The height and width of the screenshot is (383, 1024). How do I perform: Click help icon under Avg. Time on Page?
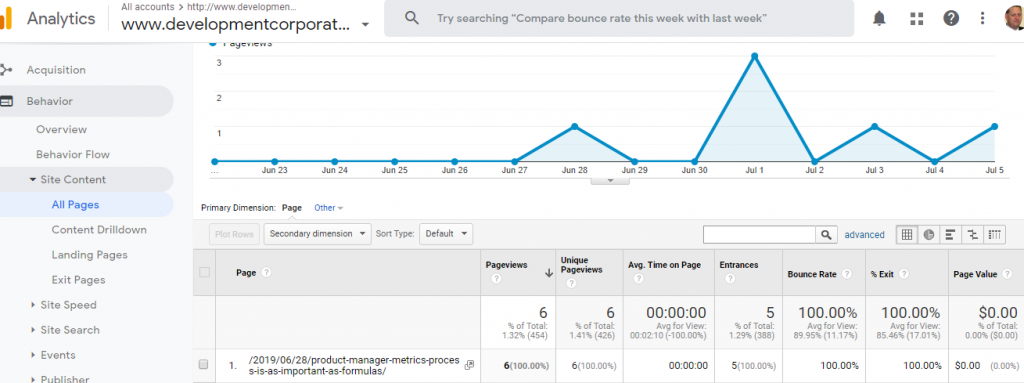click(x=638, y=278)
